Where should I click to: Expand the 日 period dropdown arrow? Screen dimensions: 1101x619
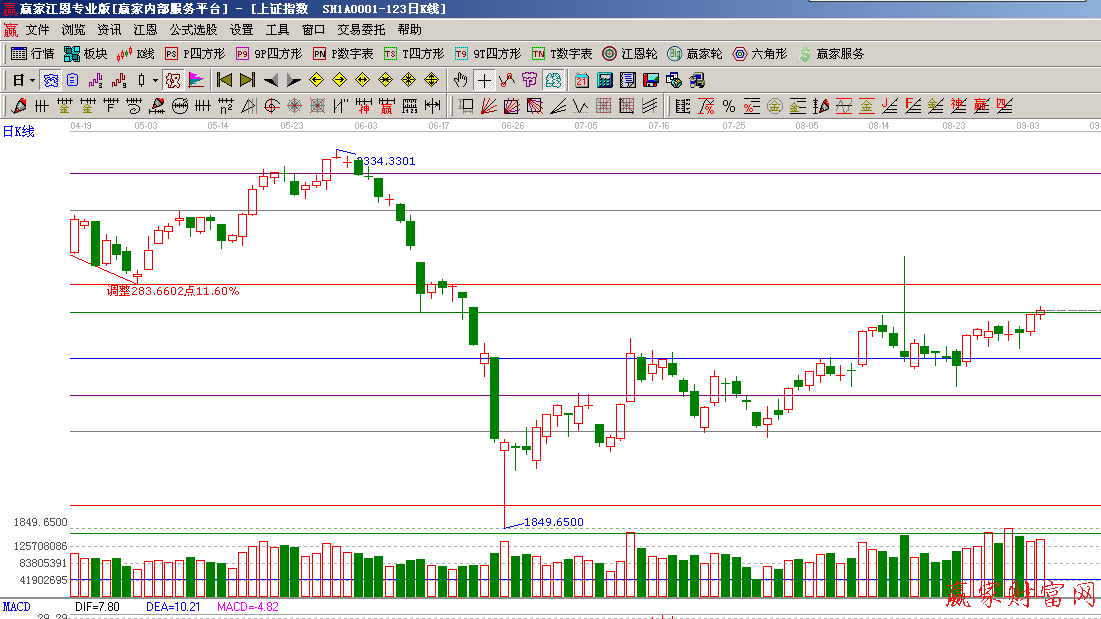(x=32, y=80)
